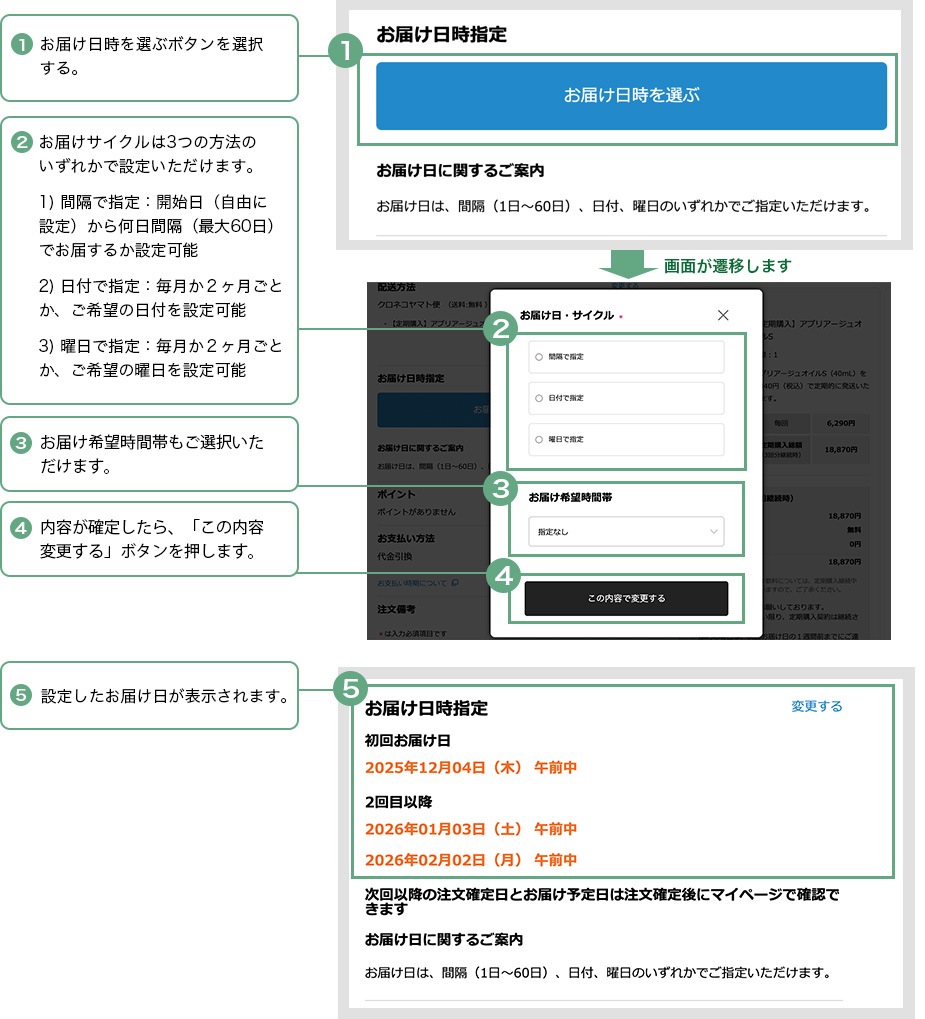Click the step 5 explanation callout box
The width and height of the screenshot is (925, 1019).
pos(149,695)
